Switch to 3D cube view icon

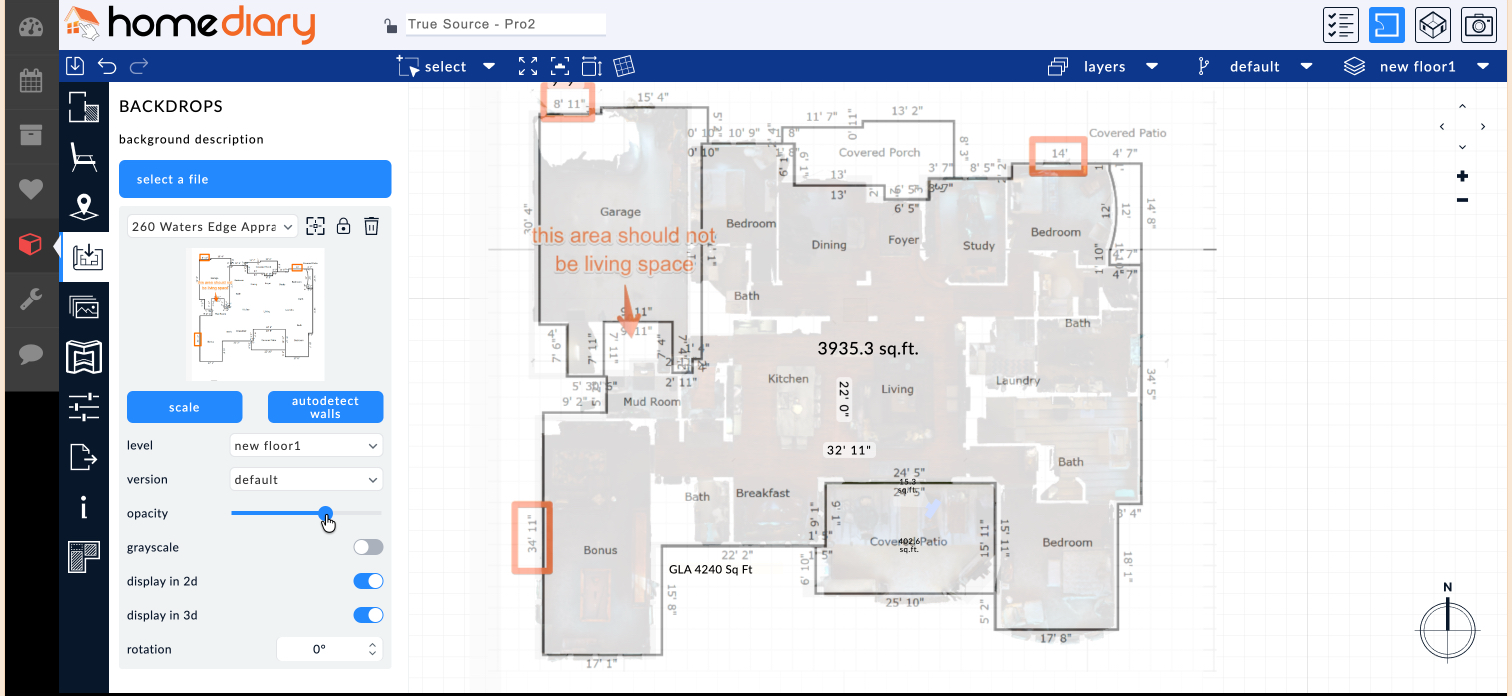click(1432, 25)
